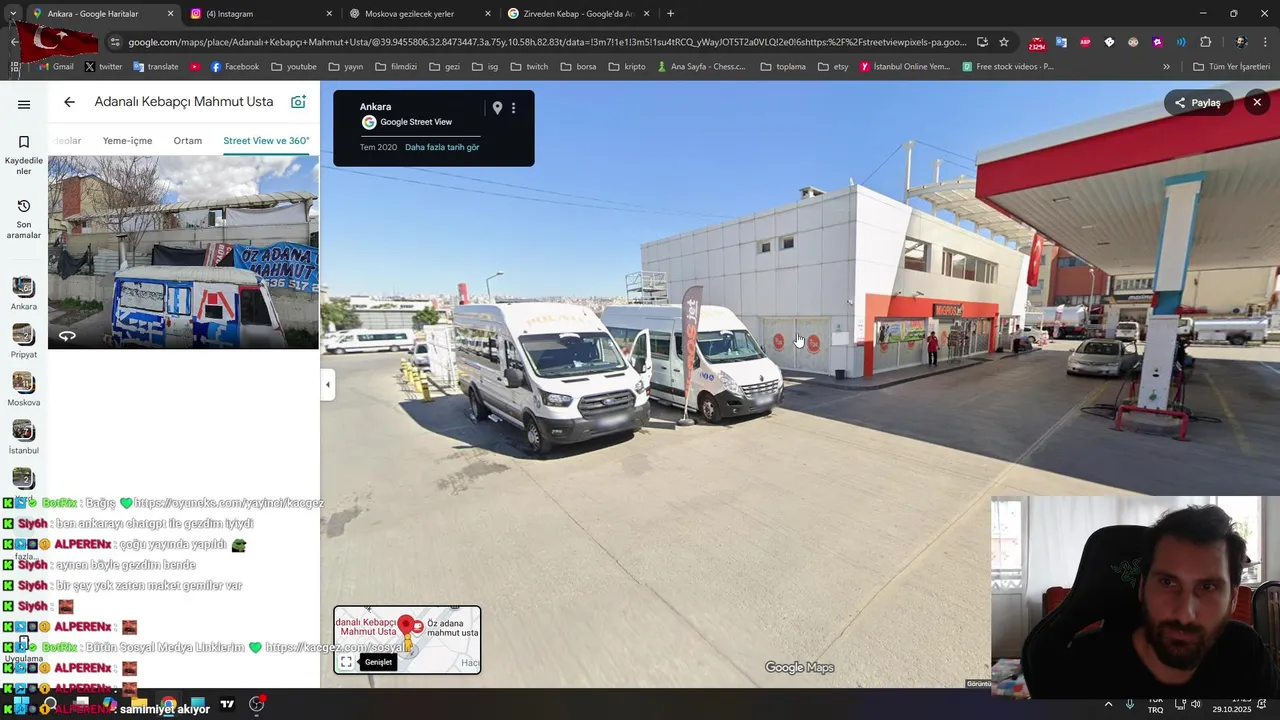
Task: Open OBS Studio from the taskbar
Action: [x=256, y=704]
